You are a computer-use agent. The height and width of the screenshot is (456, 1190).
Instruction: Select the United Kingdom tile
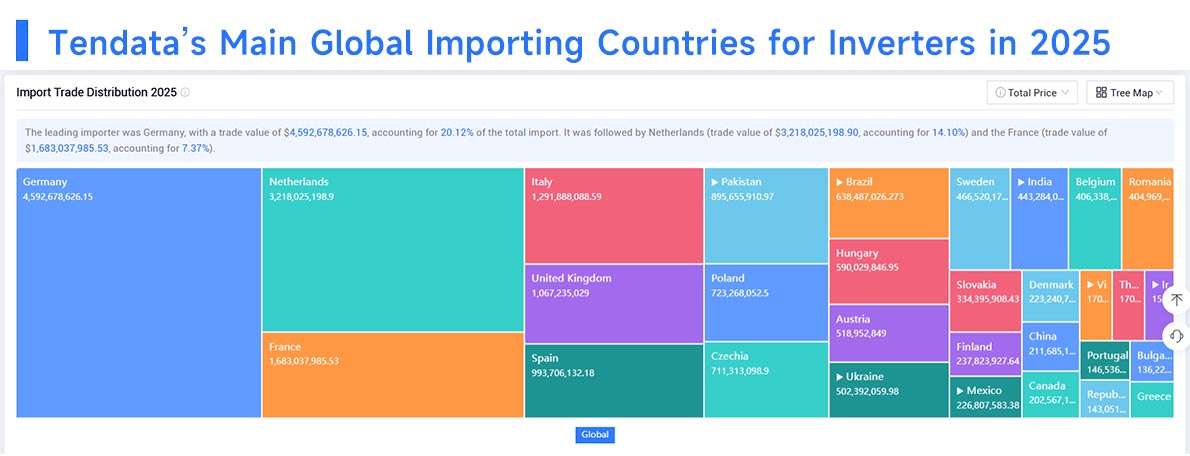click(x=614, y=303)
